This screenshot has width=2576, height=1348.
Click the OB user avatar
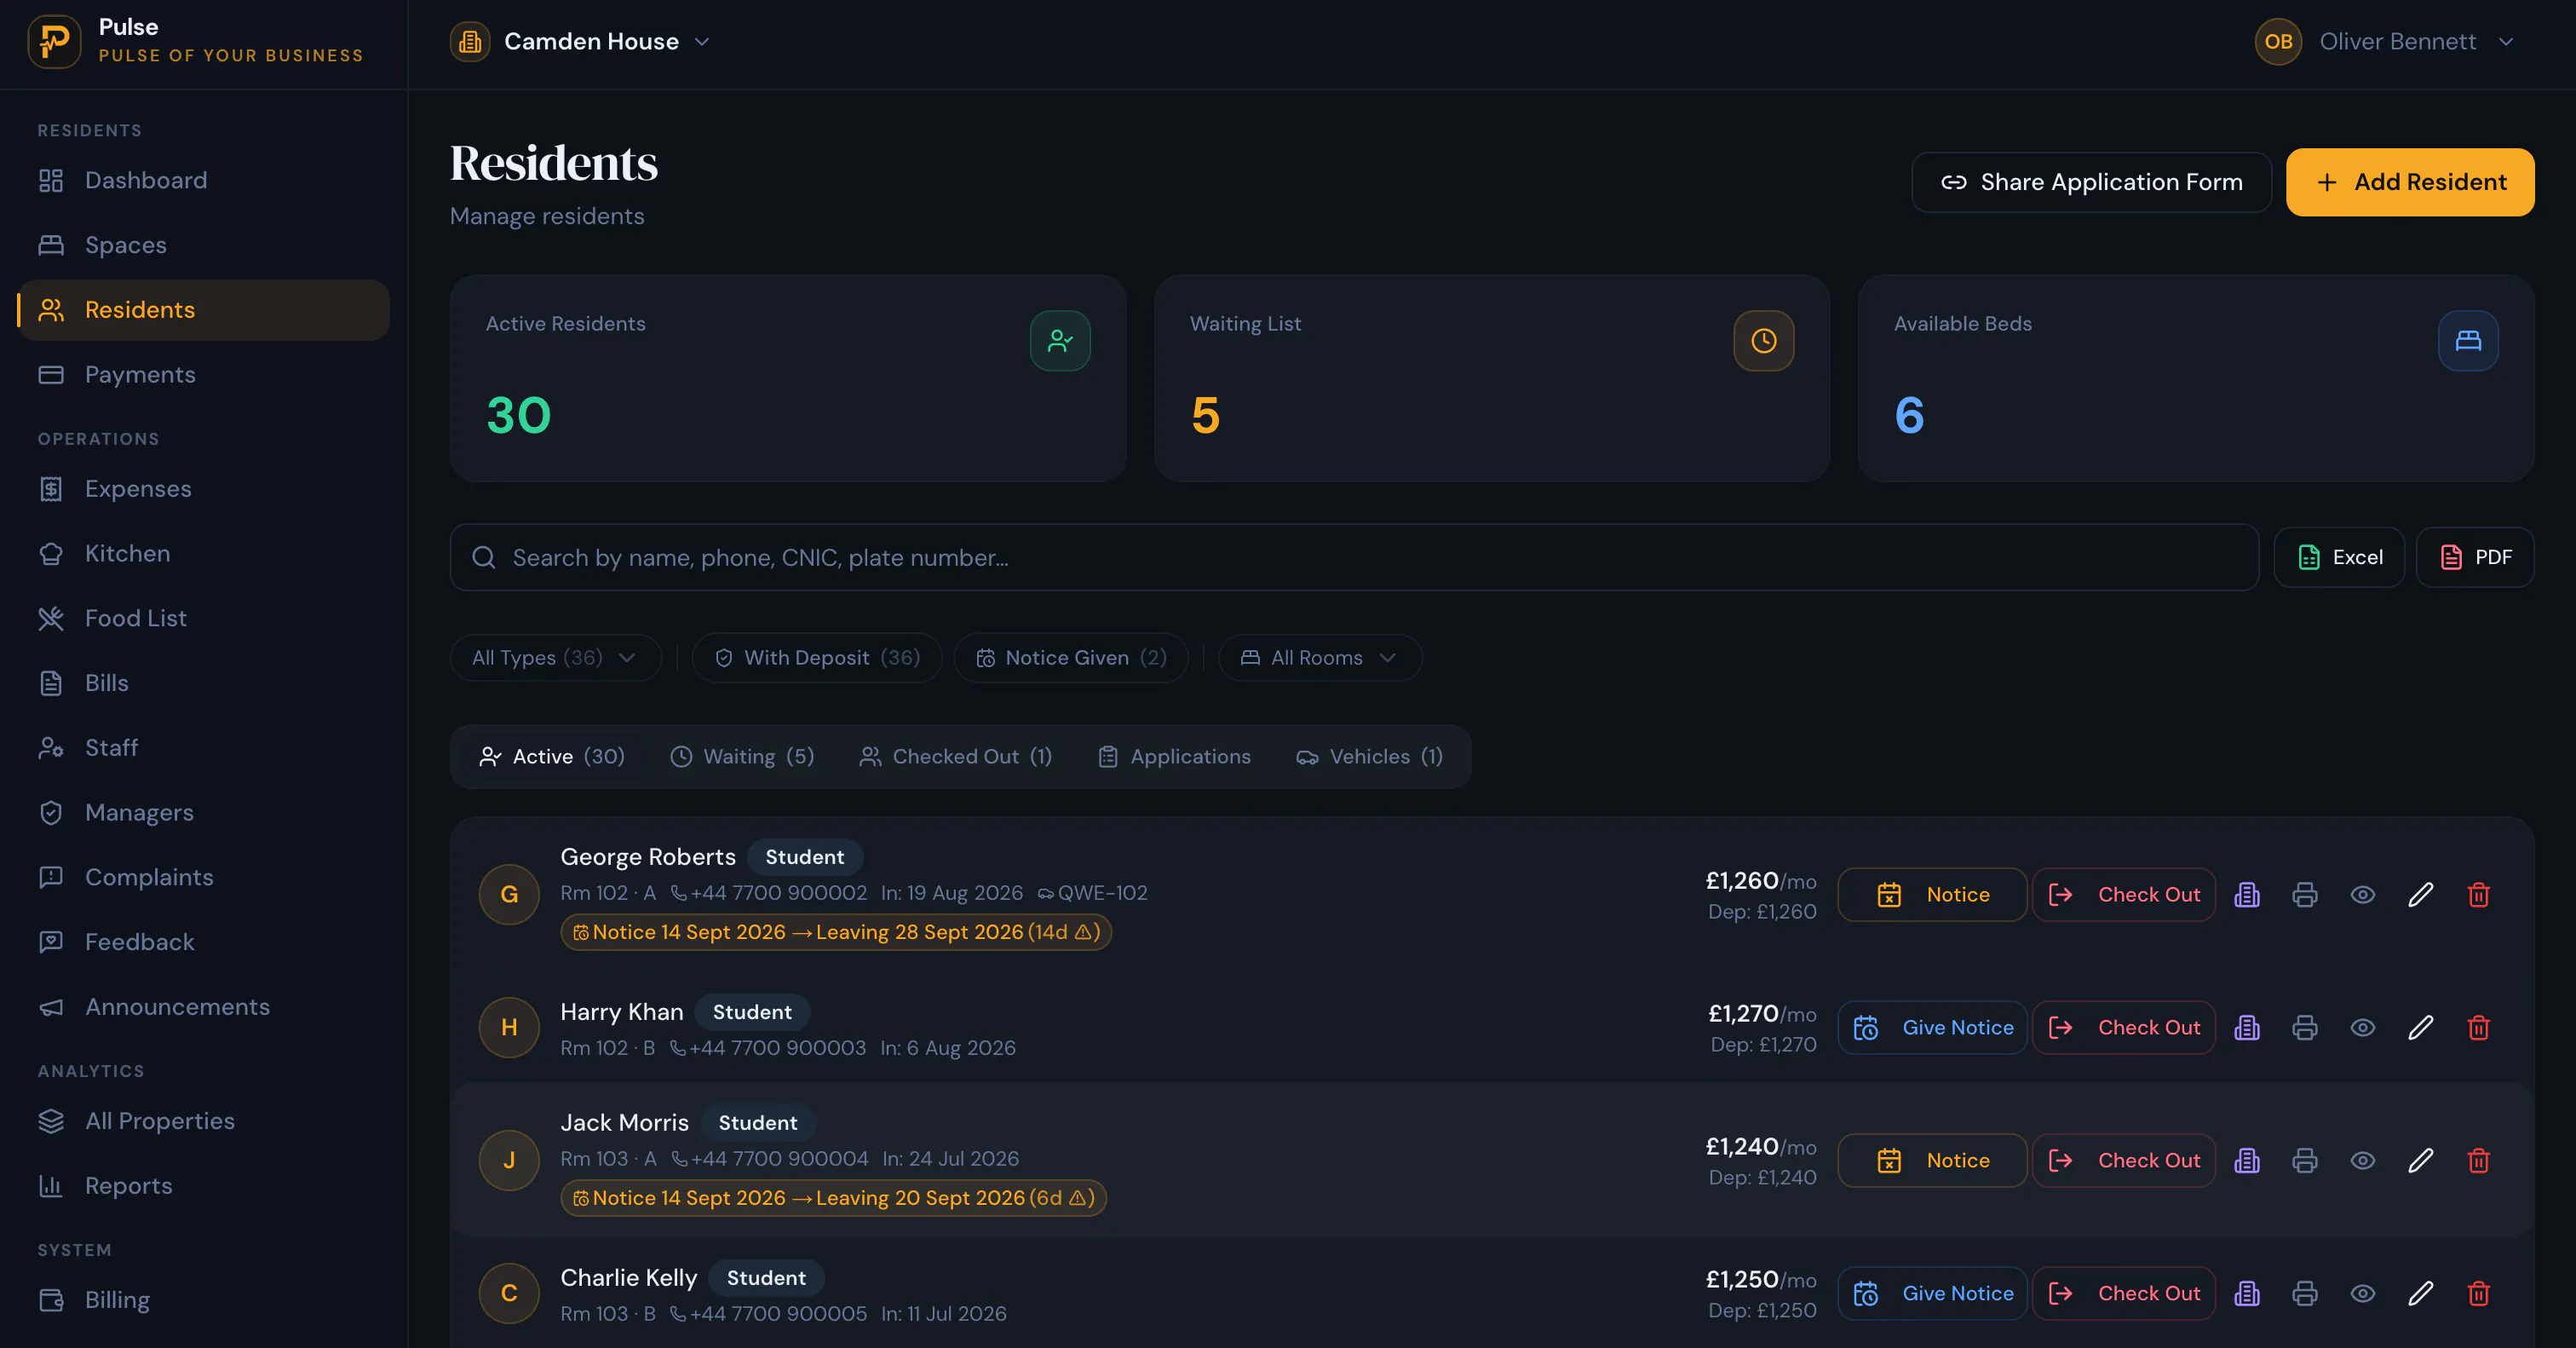pos(2278,41)
